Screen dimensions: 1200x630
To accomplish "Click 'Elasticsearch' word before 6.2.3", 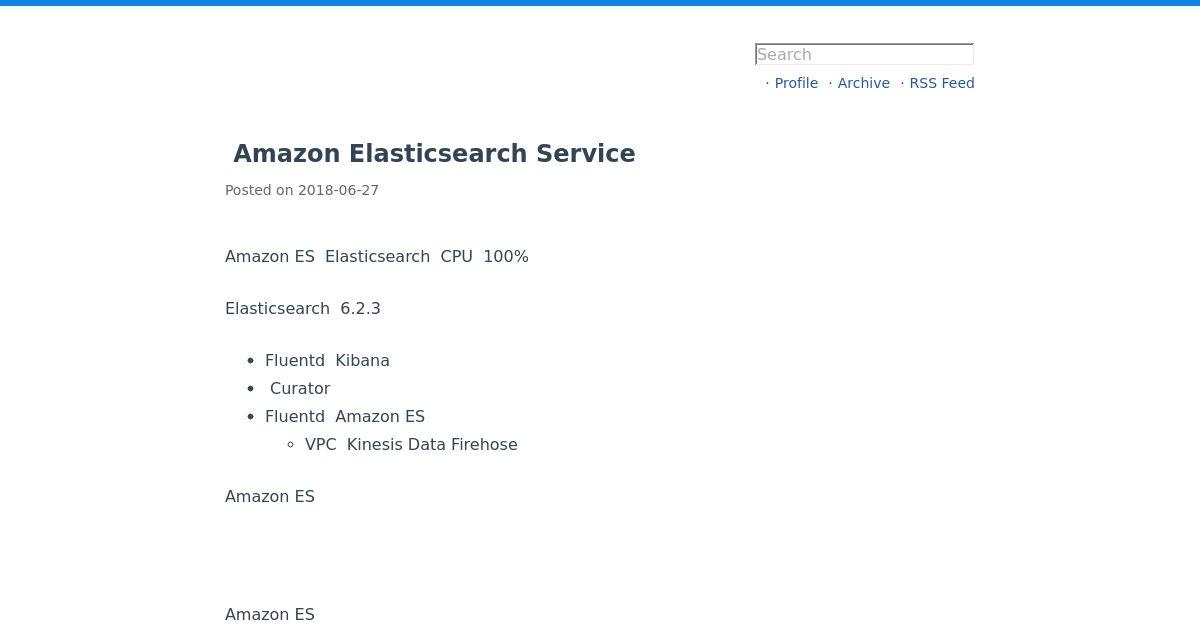I will pos(277,308).
